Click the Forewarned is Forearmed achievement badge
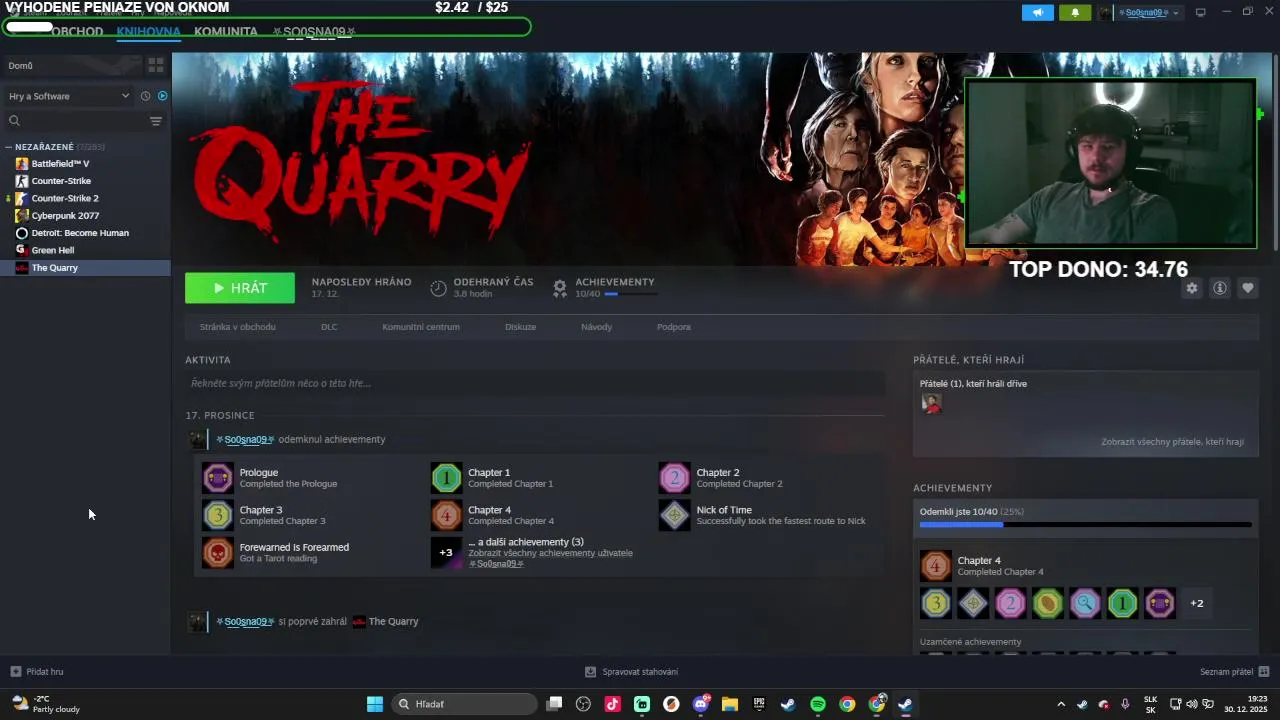 (218, 552)
